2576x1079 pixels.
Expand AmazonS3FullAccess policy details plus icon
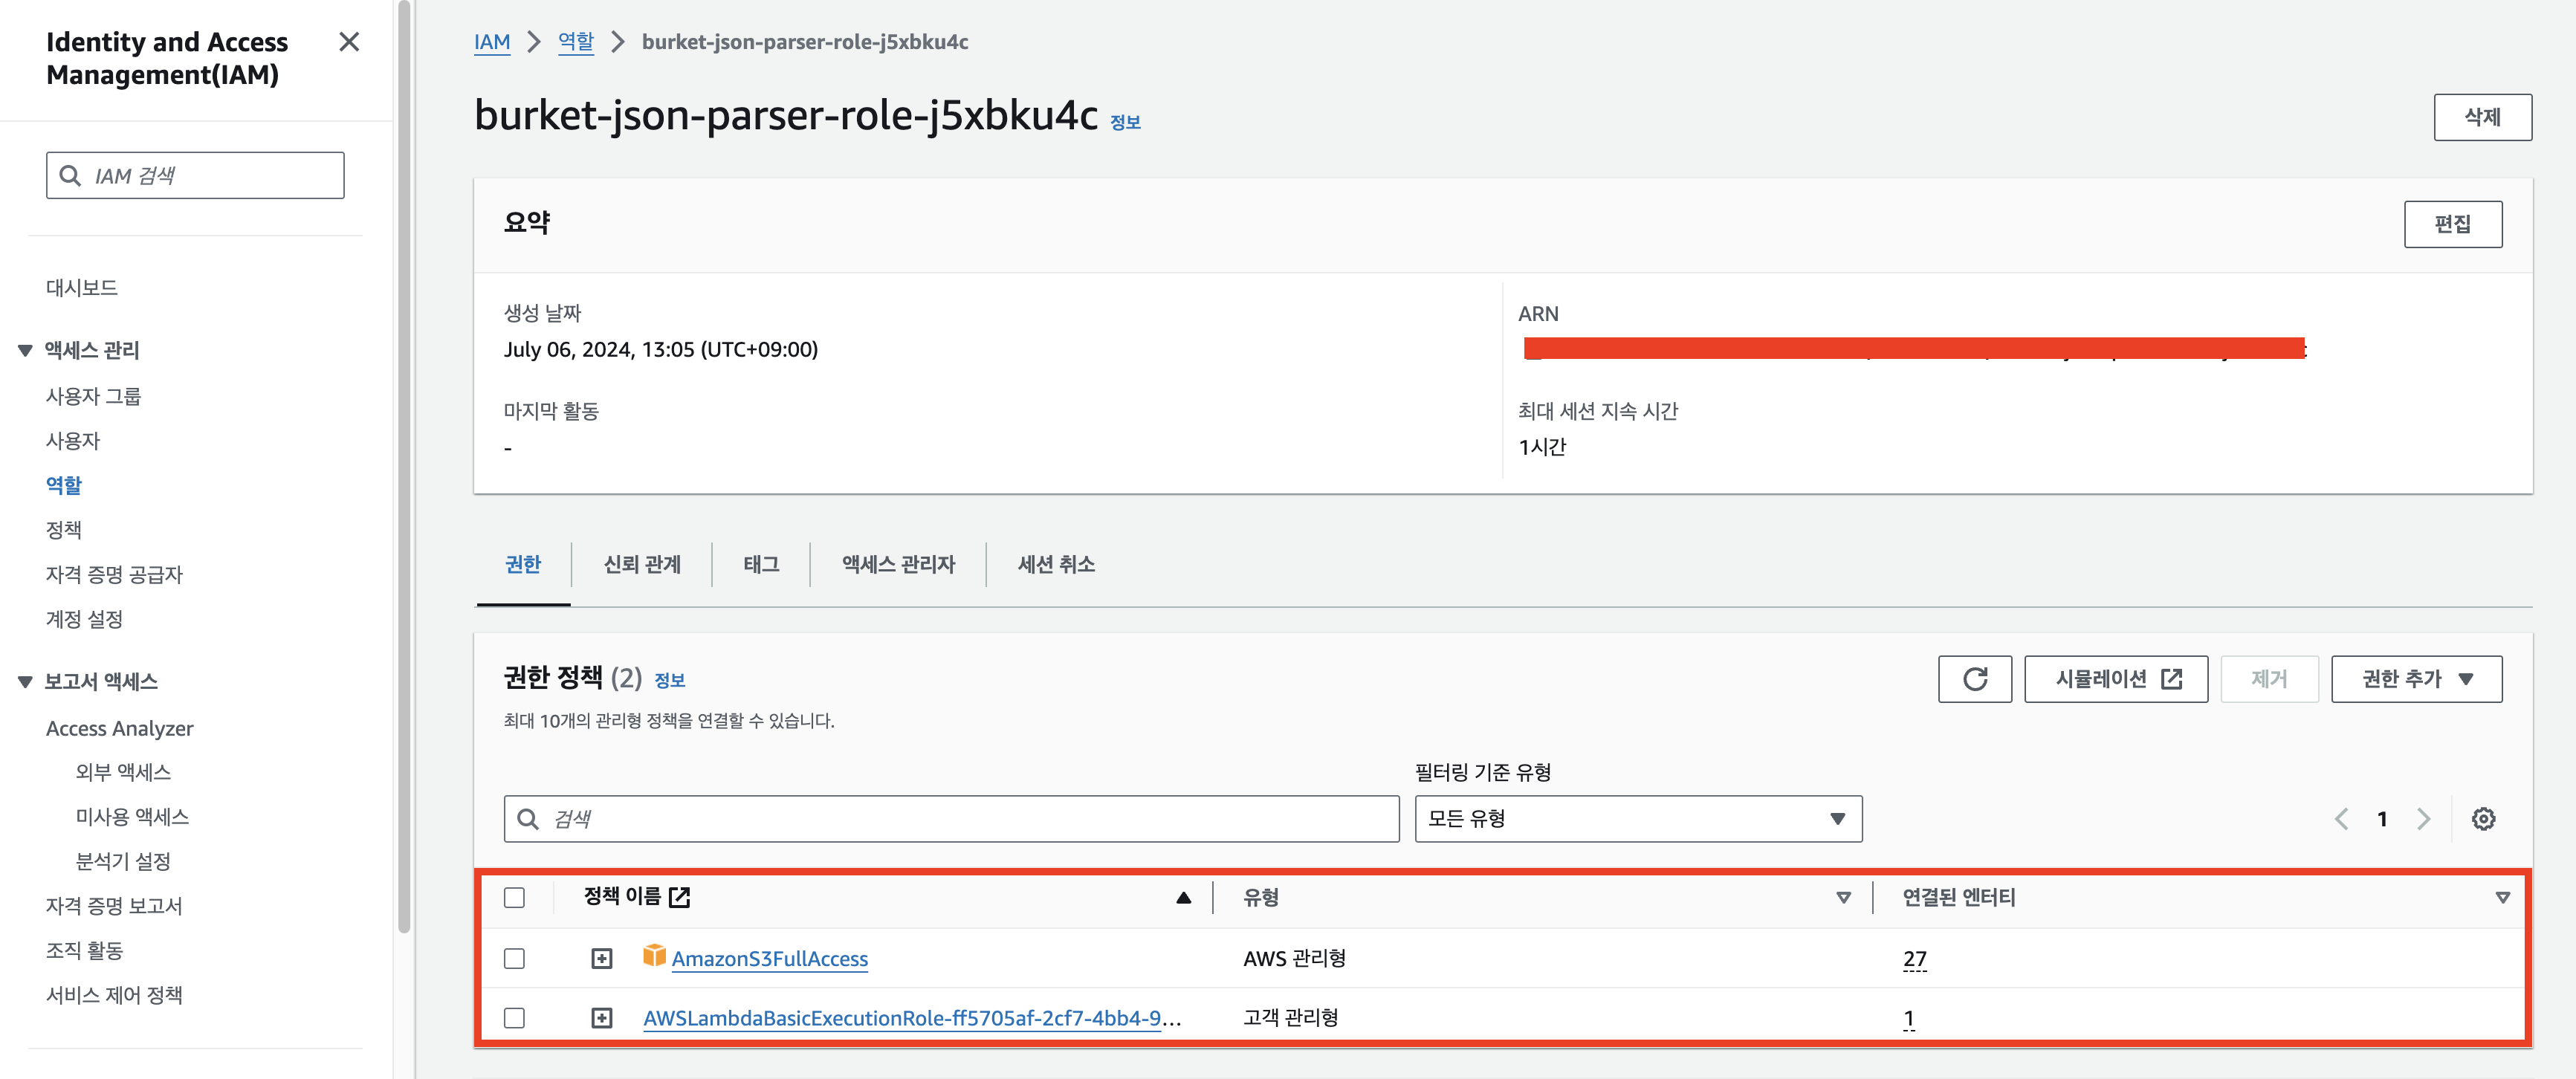pos(601,959)
